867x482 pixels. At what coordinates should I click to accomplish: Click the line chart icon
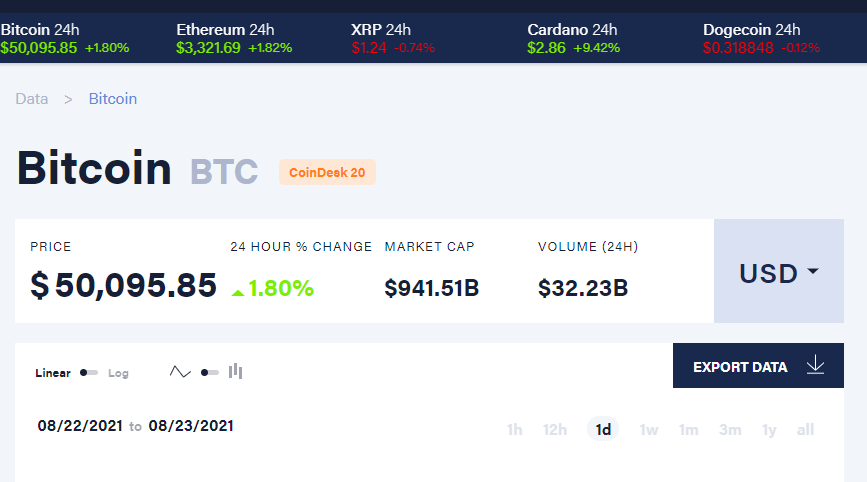[180, 372]
